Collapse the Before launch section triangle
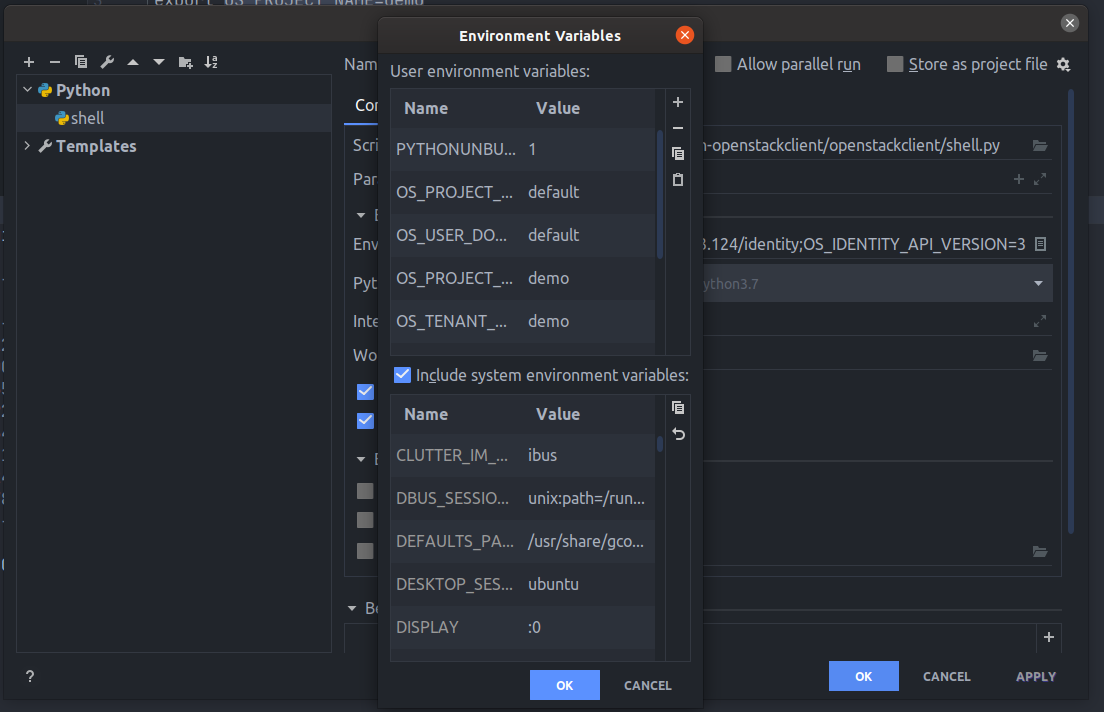This screenshot has width=1104, height=712. click(x=352, y=608)
